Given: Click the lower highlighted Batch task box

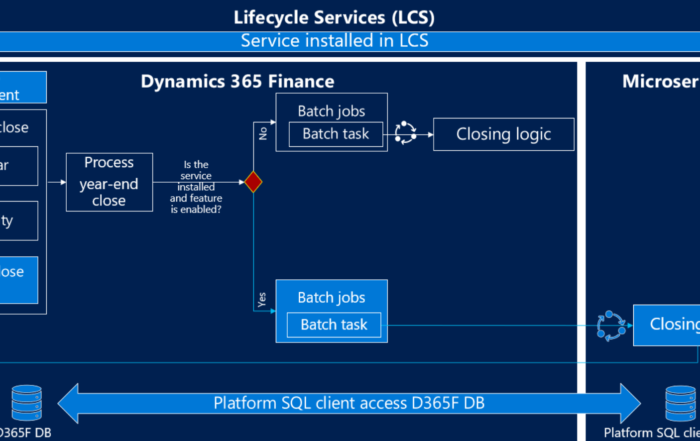Looking at the screenshot, I should (x=334, y=325).
